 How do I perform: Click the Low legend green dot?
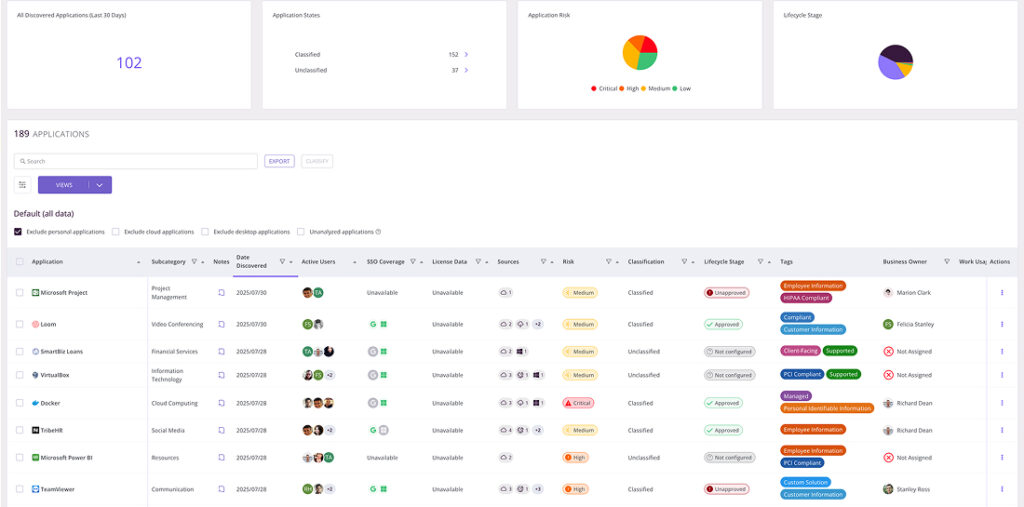tap(675, 88)
